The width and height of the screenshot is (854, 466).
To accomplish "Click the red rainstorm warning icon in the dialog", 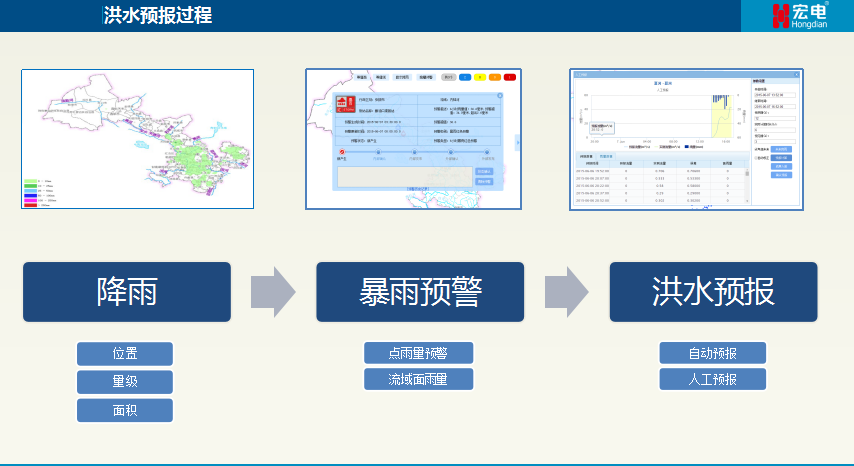I will click(x=345, y=103).
